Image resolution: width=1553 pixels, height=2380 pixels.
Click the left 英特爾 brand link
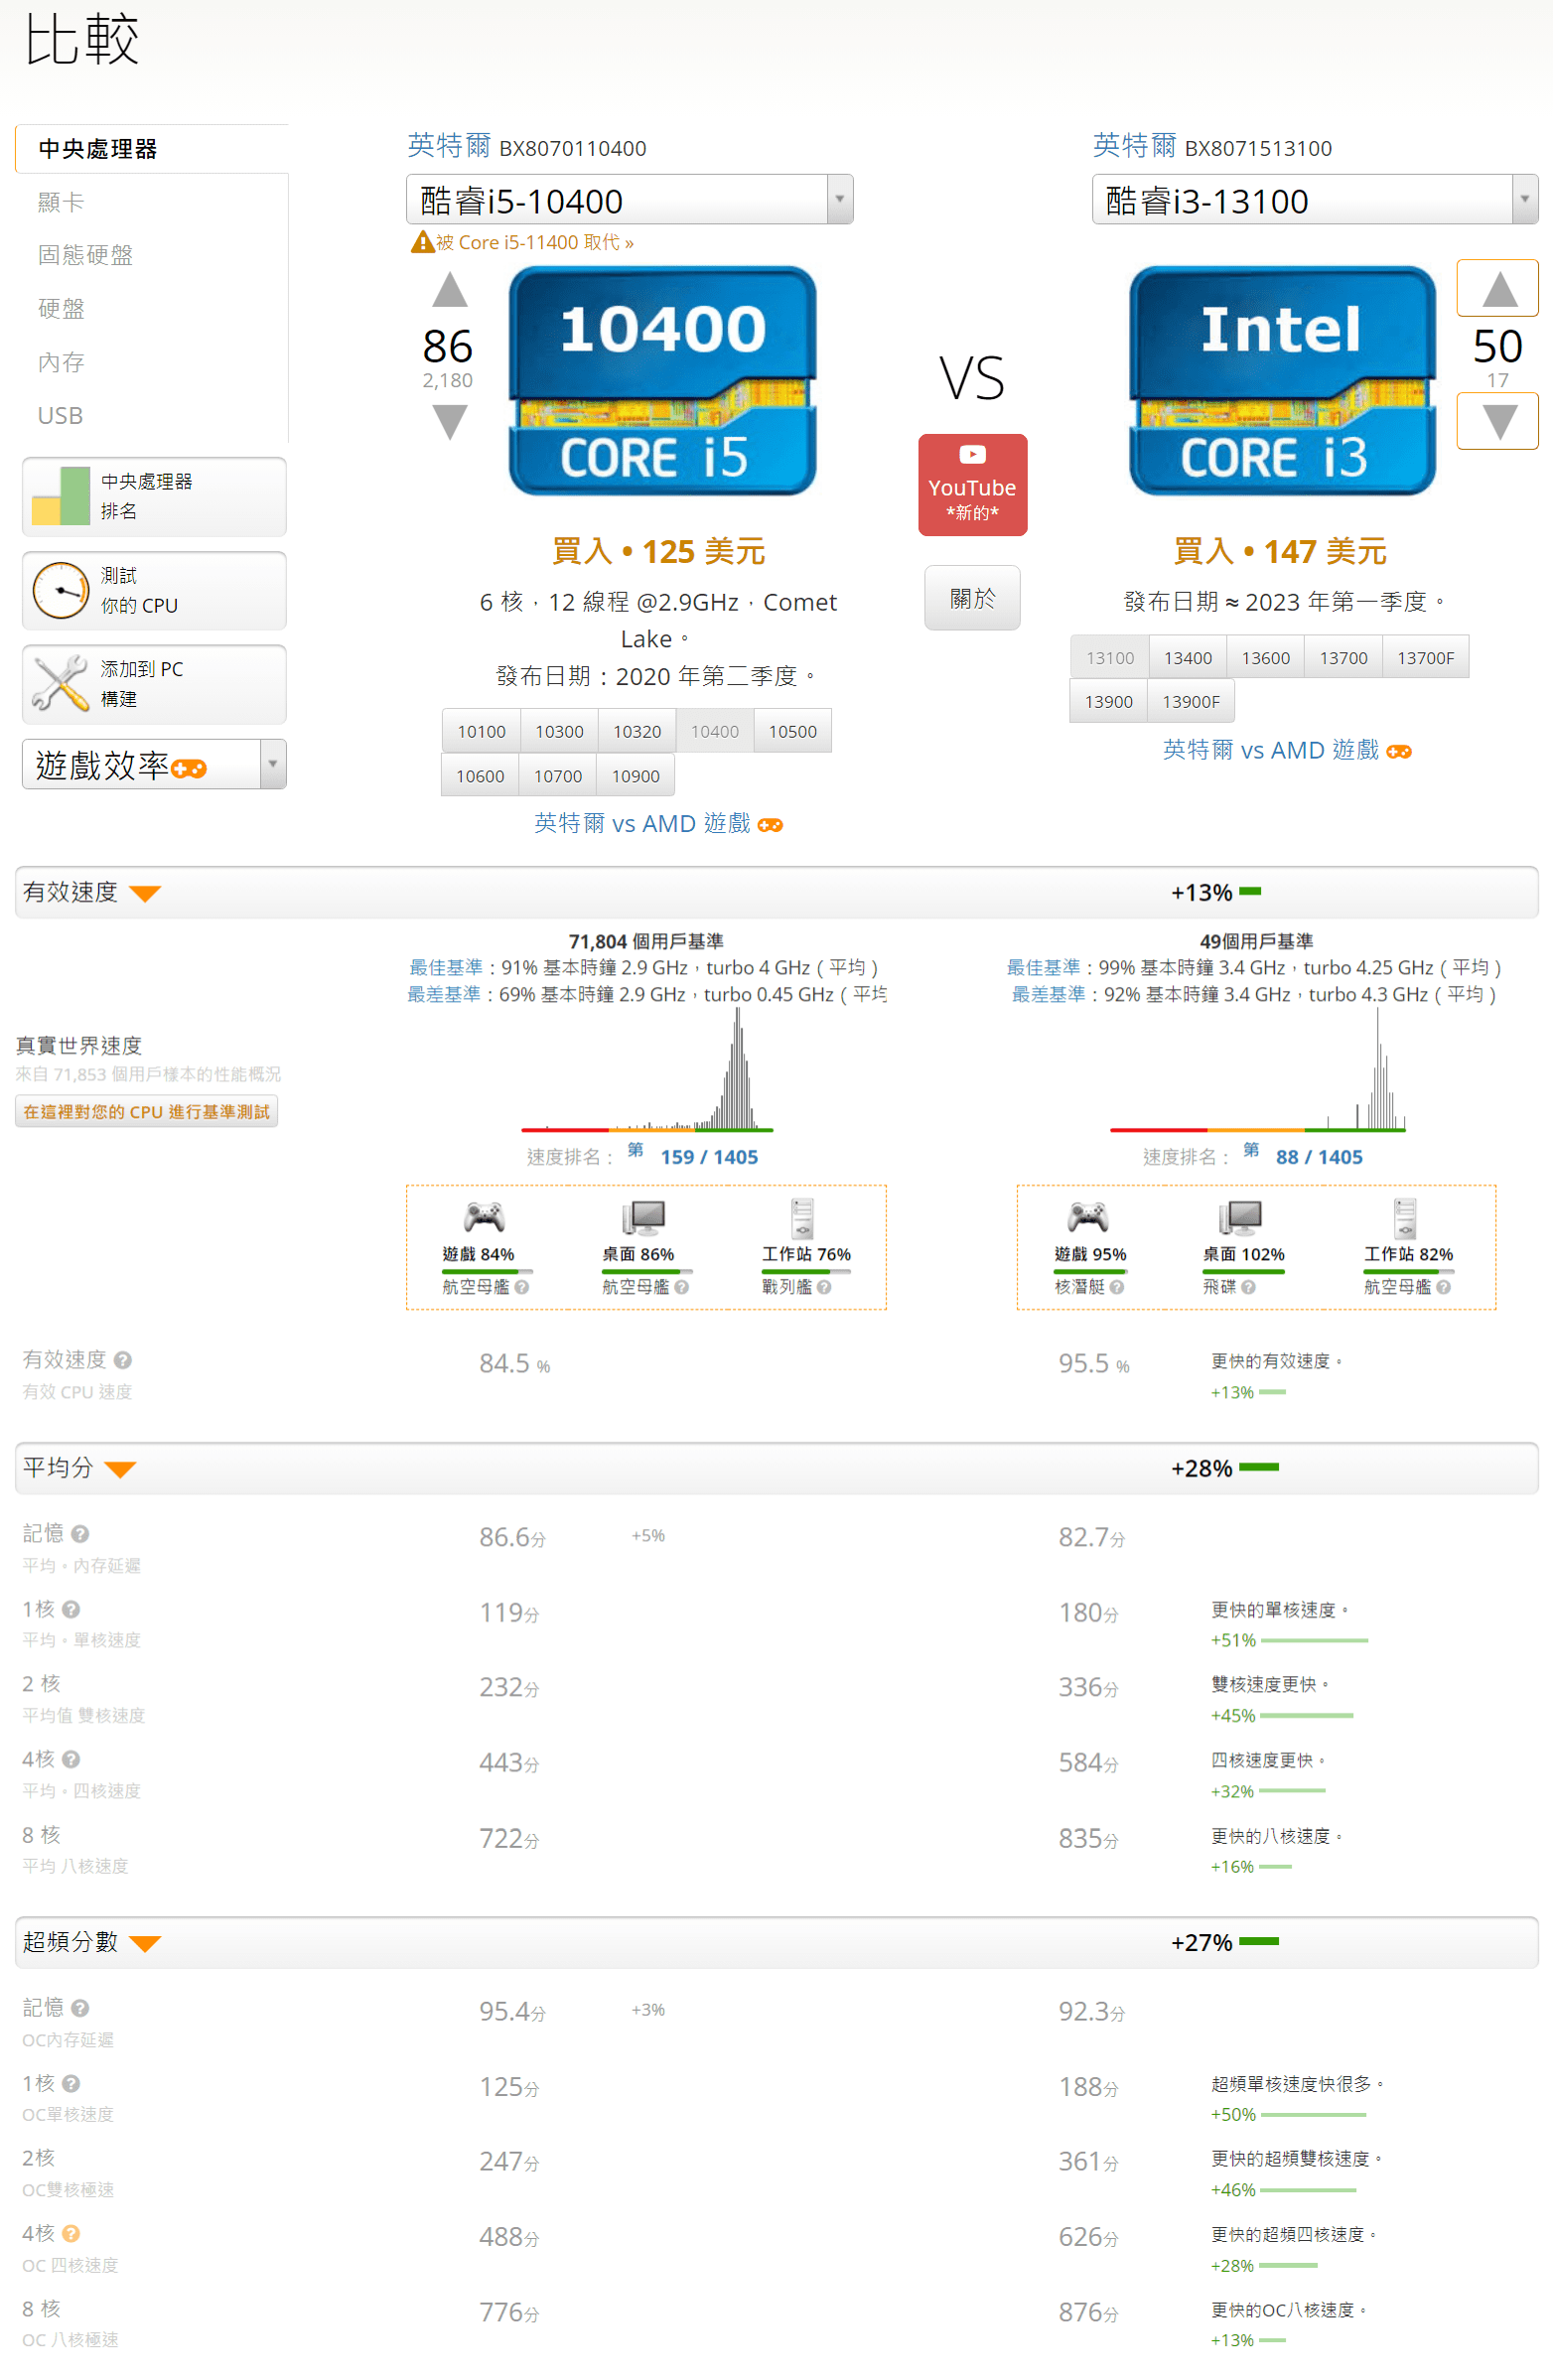point(448,146)
